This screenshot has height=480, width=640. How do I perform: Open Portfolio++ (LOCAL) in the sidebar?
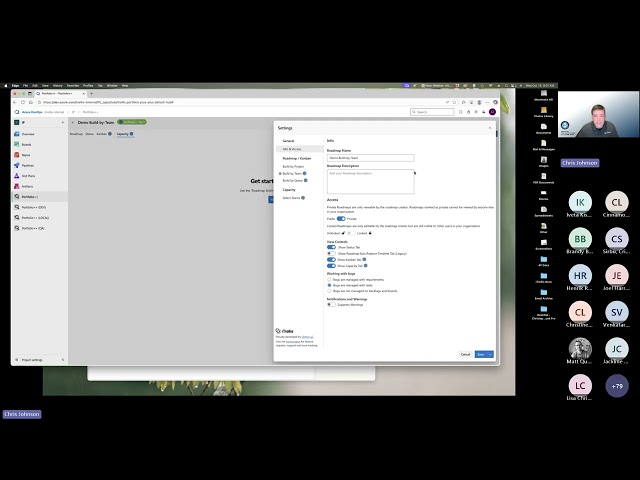coord(35,218)
